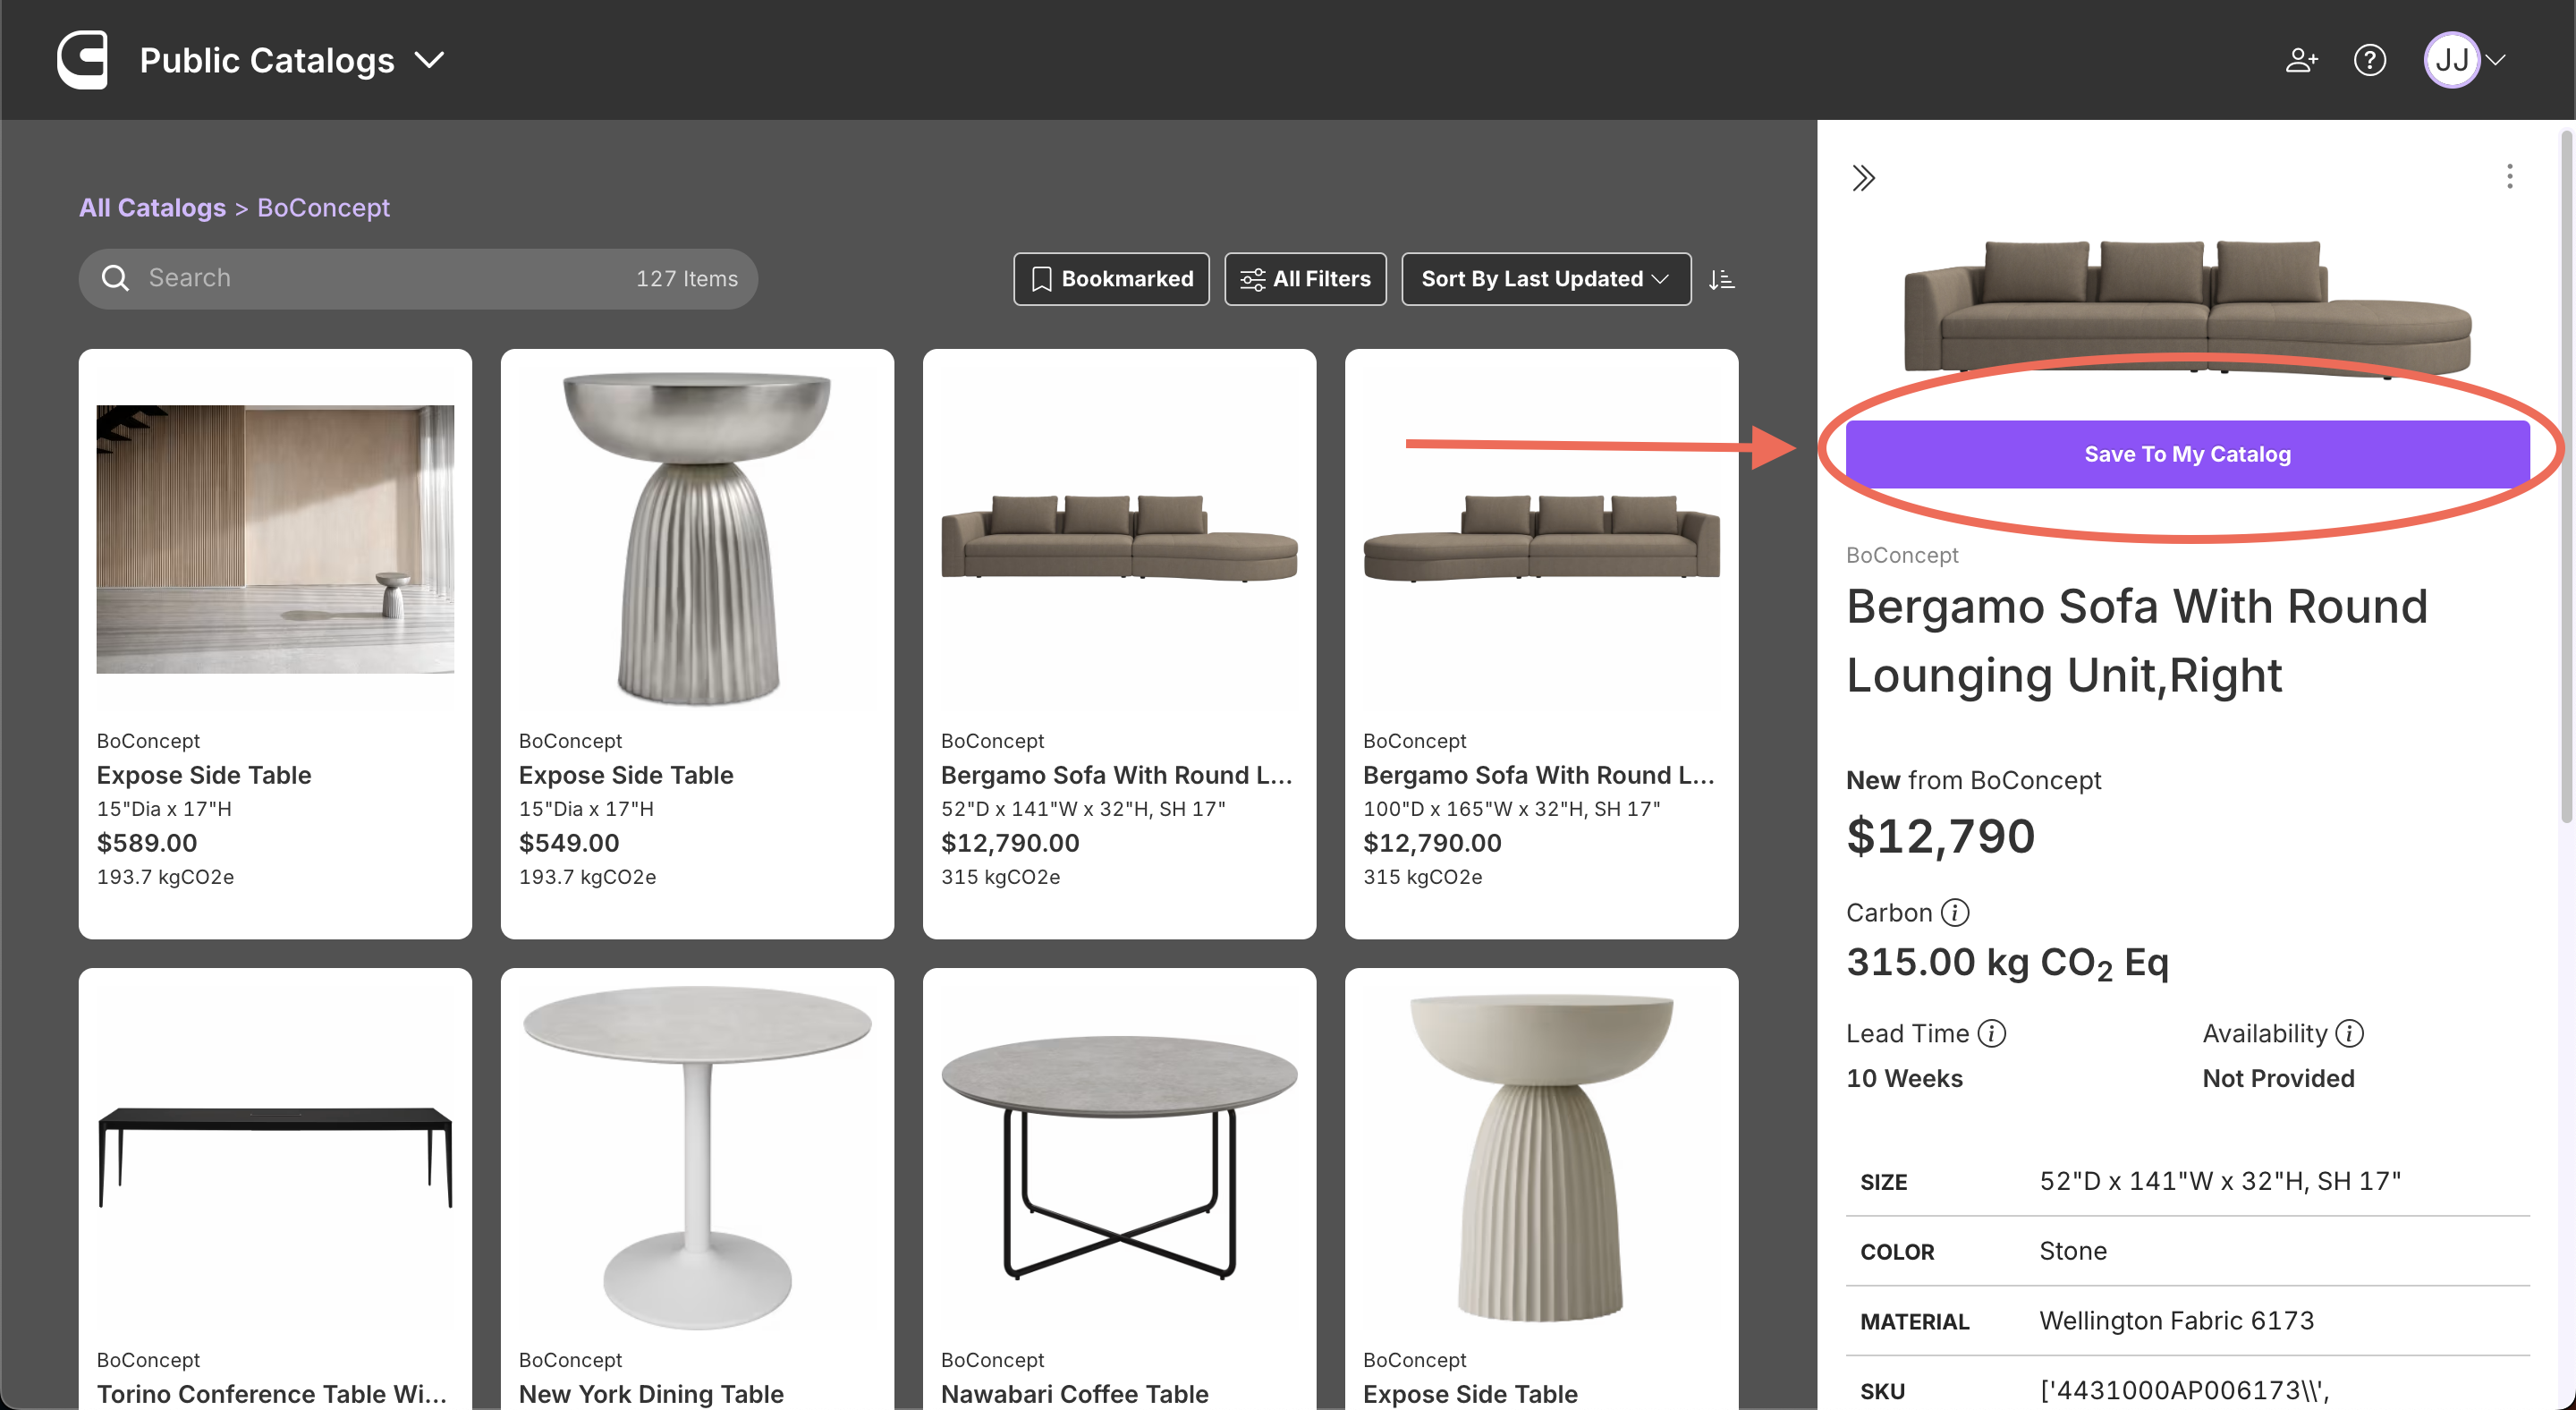Toggle the Bookmarked filter
The width and height of the screenshot is (2576, 1410).
pos(1111,279)
